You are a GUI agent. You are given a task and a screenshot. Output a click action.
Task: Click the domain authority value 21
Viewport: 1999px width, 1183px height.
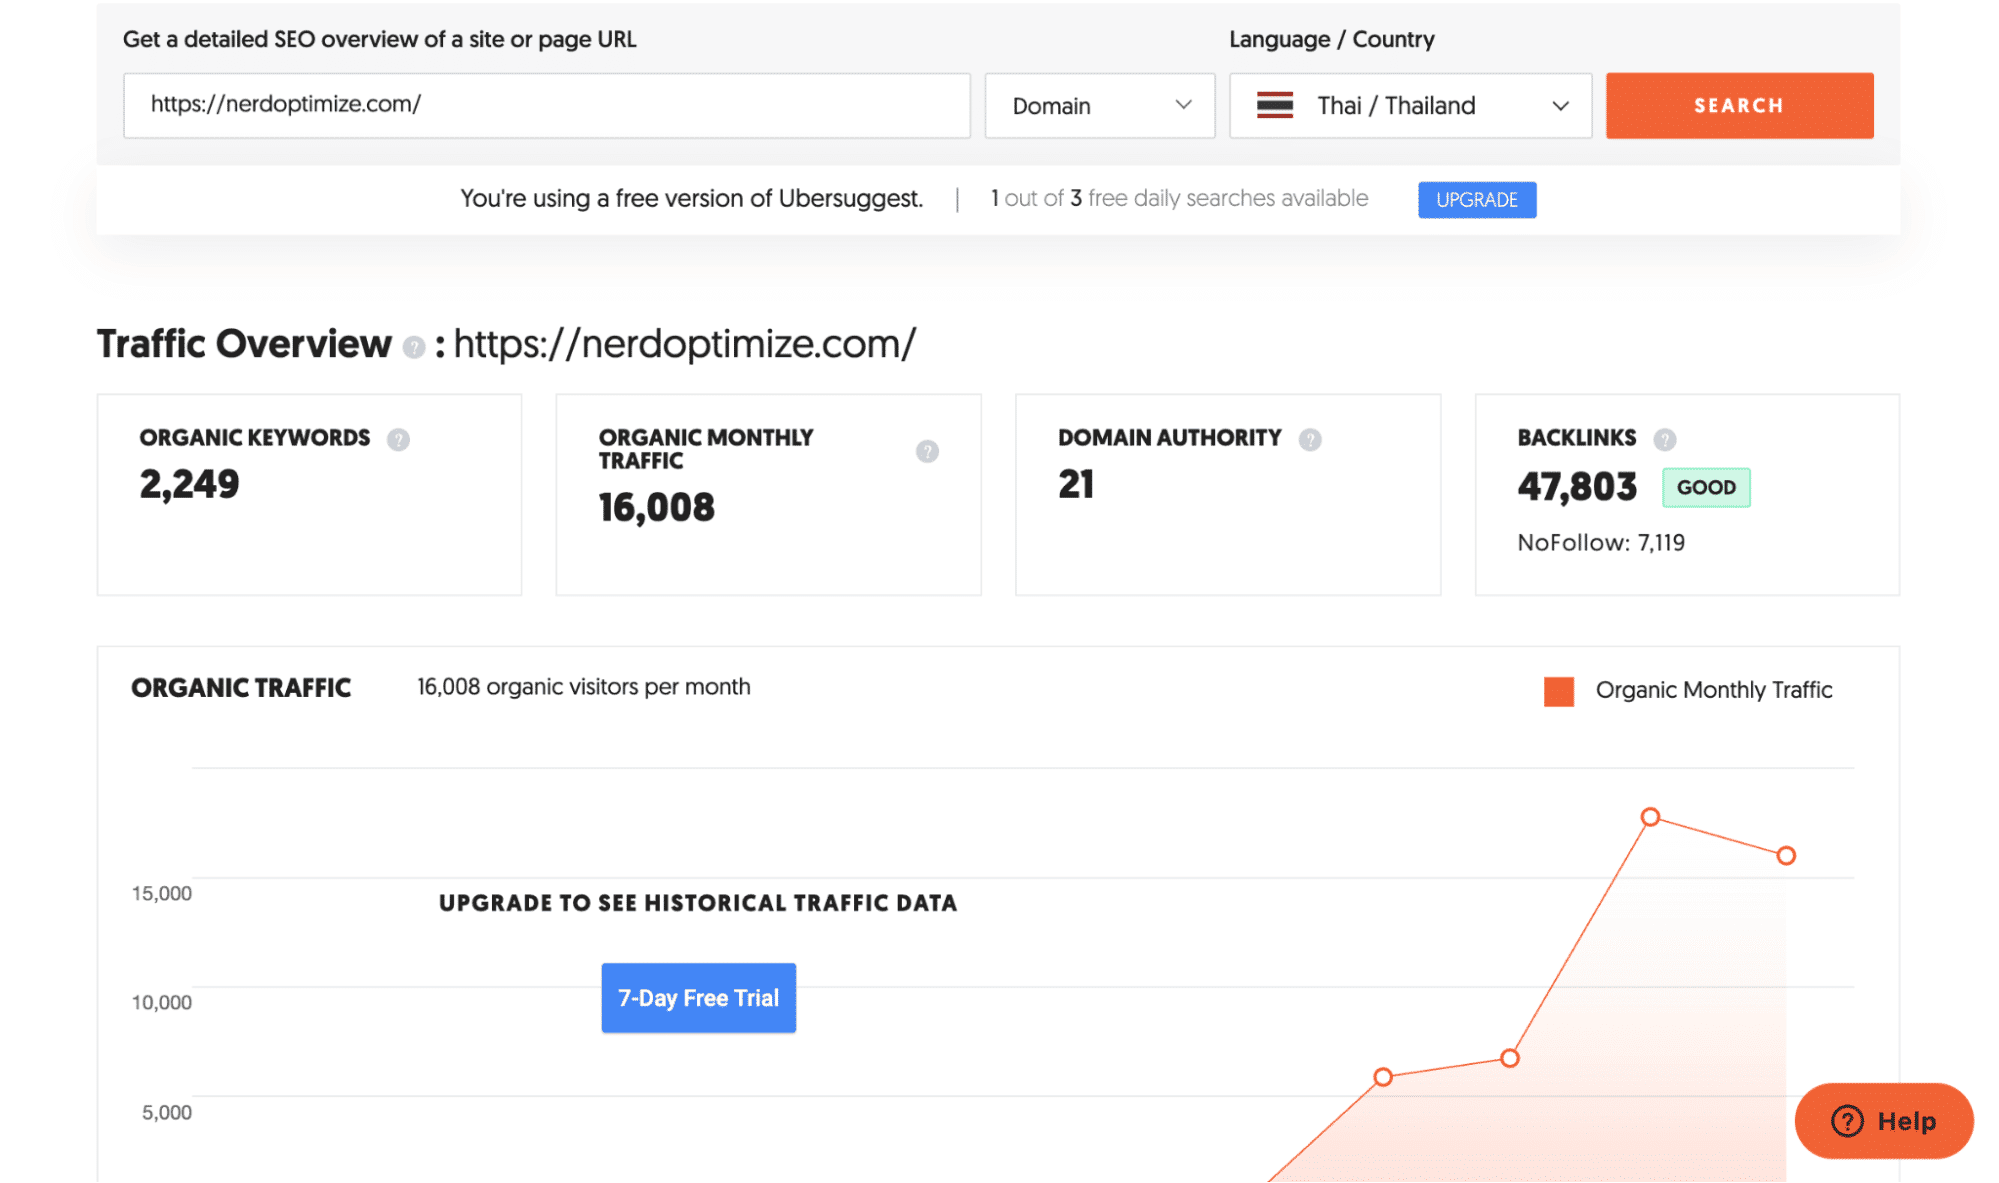click(x=1076, y=484)
